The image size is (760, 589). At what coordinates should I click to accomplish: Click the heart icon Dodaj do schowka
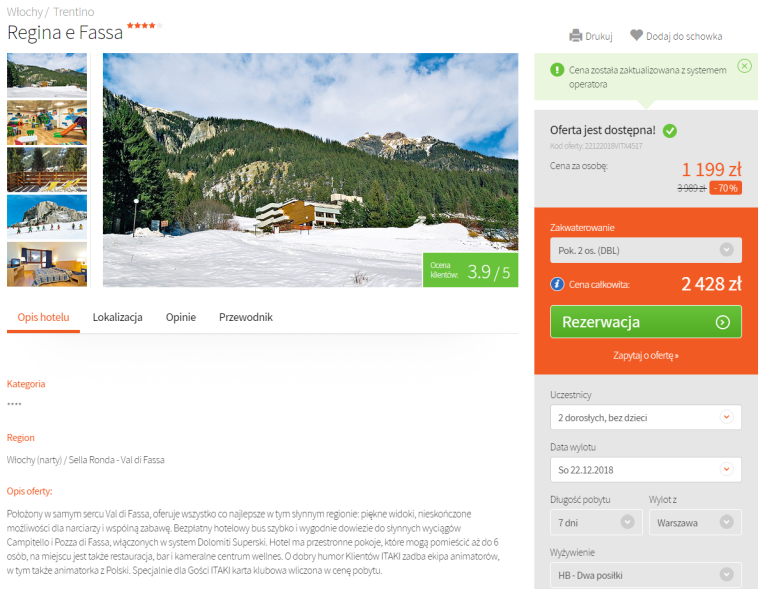point(636,35)
